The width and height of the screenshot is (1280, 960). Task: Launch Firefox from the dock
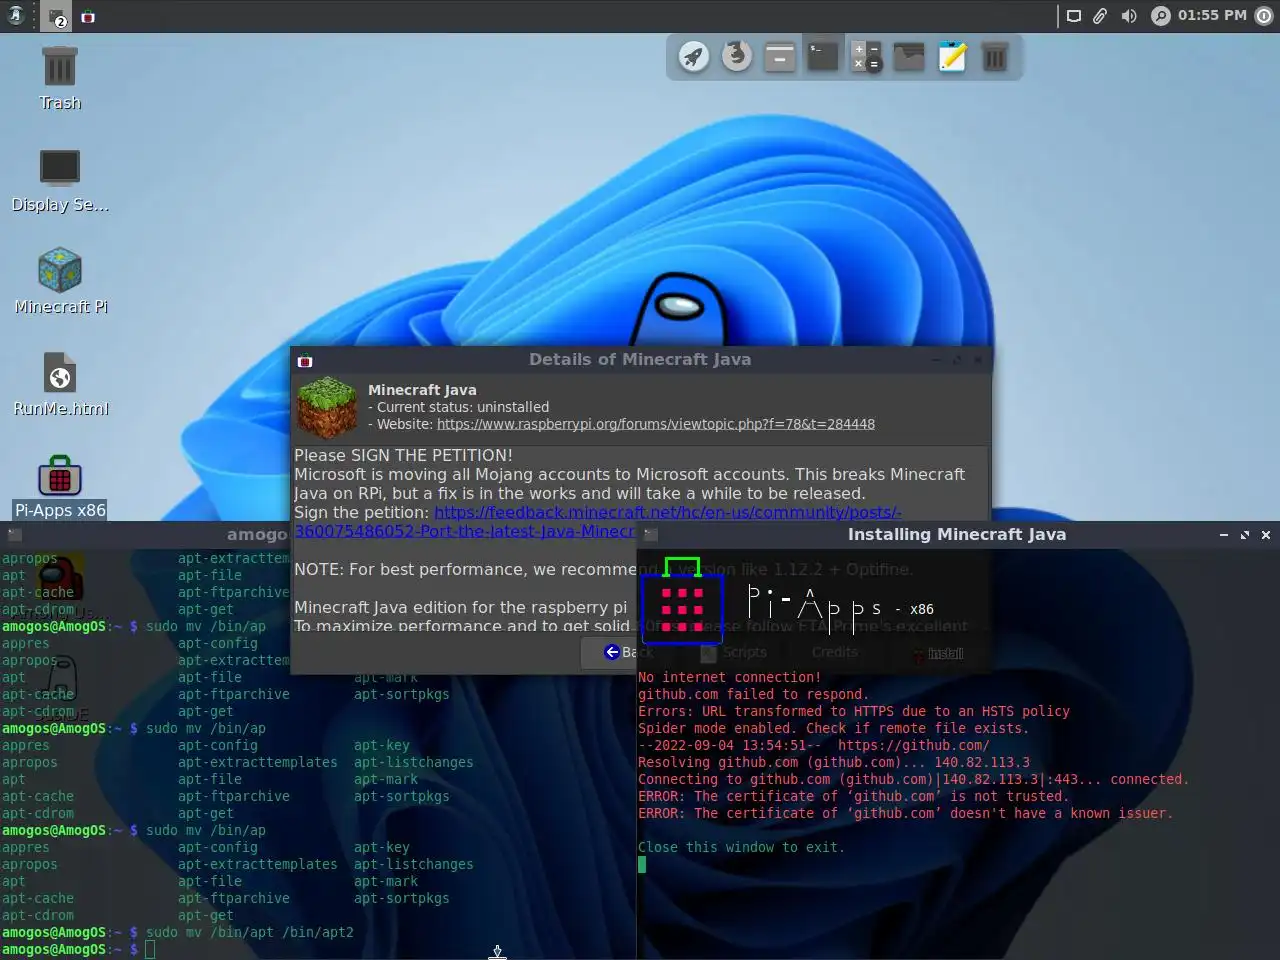[x=737, y=56]
